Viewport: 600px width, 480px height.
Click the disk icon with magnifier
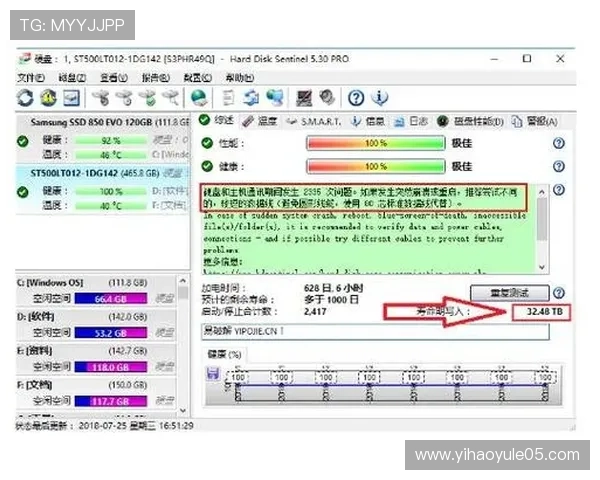click(171, 98)
